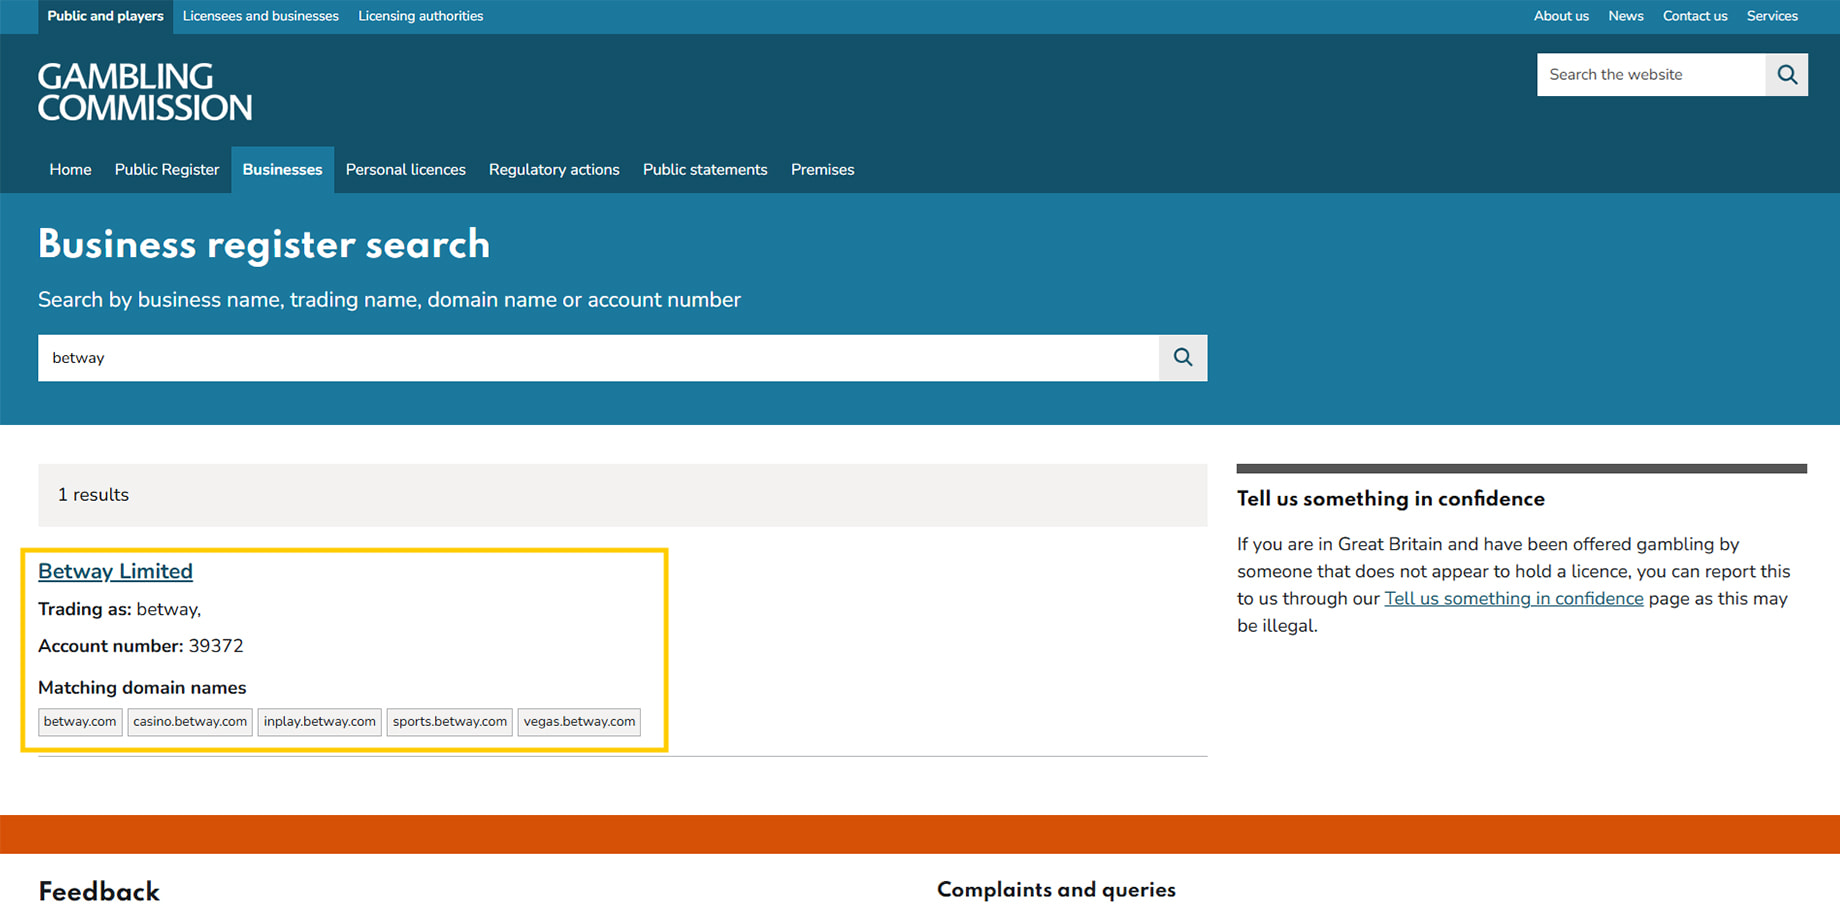The image size is (1840, 920).
Task: Click the Gambling Commission logo
Action: (145, 92)
